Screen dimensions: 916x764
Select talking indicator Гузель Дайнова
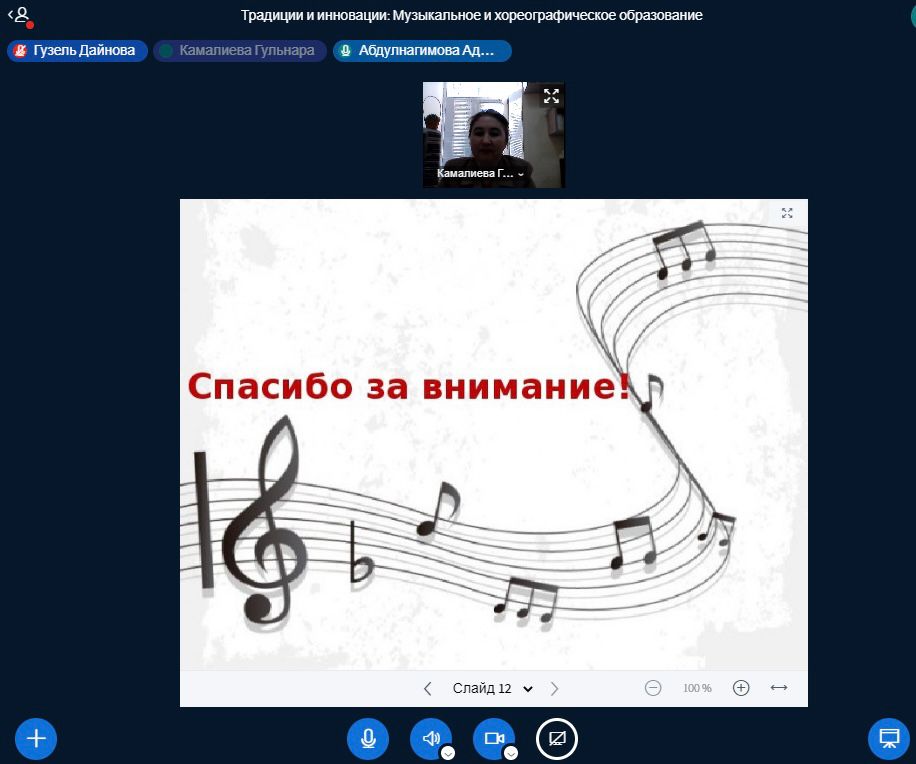[x=77, y=51]
